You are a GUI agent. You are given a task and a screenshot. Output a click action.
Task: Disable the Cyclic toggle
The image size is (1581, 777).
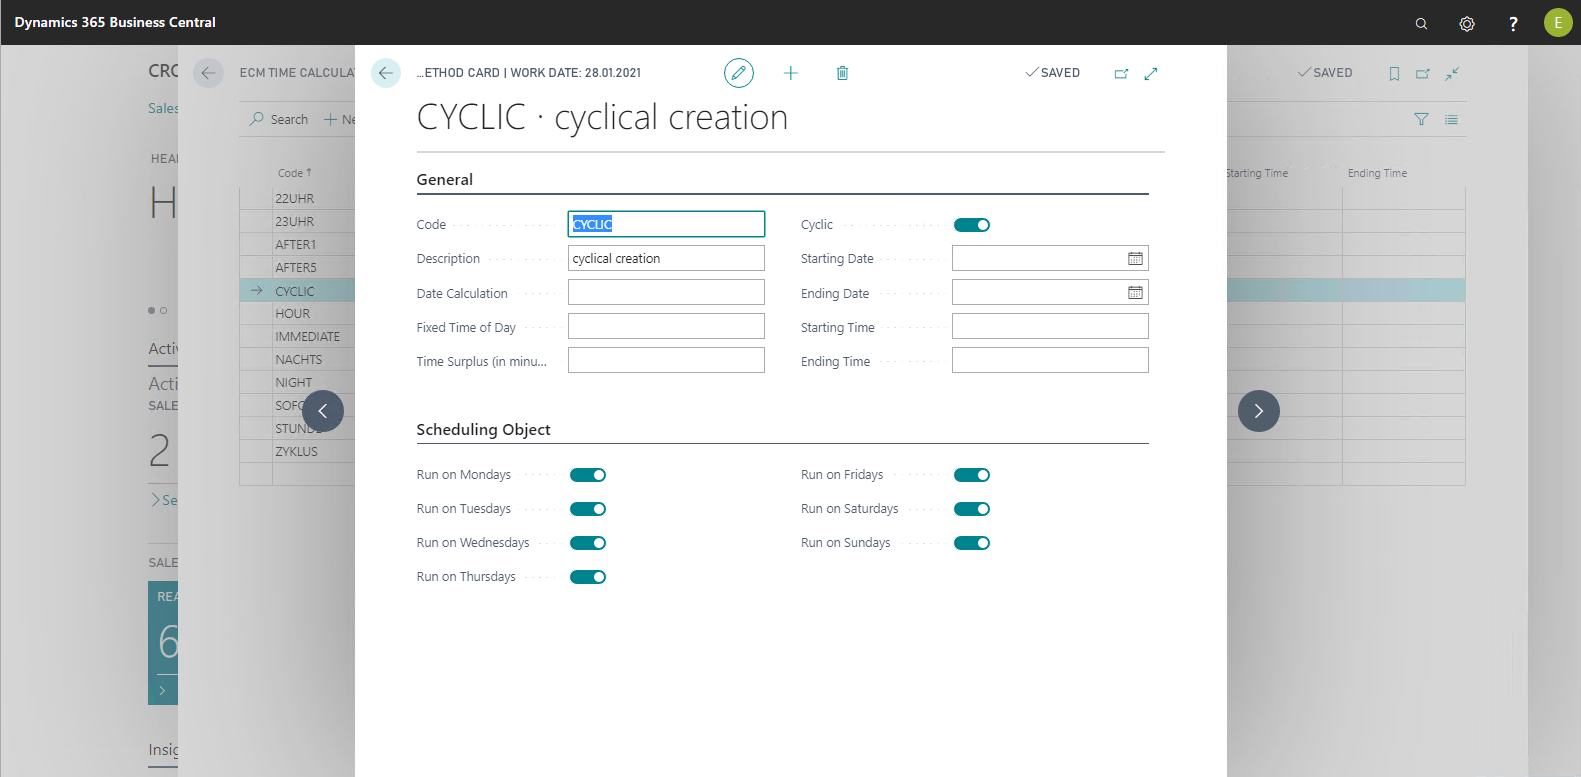point(972,225)
